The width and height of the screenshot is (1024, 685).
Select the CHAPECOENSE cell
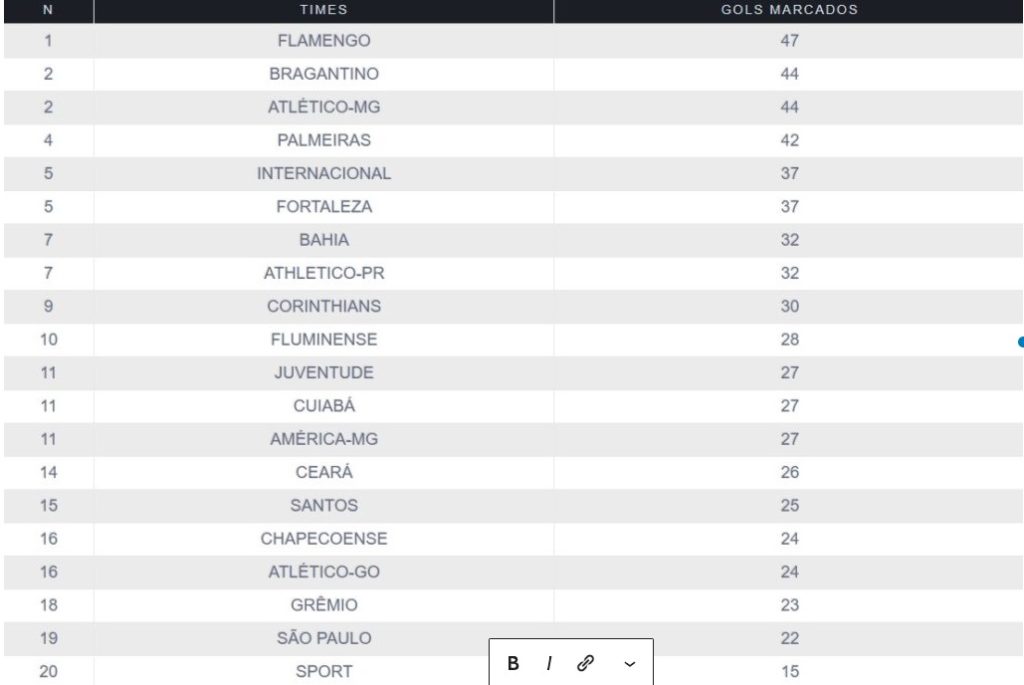click(x=324, y=539)
